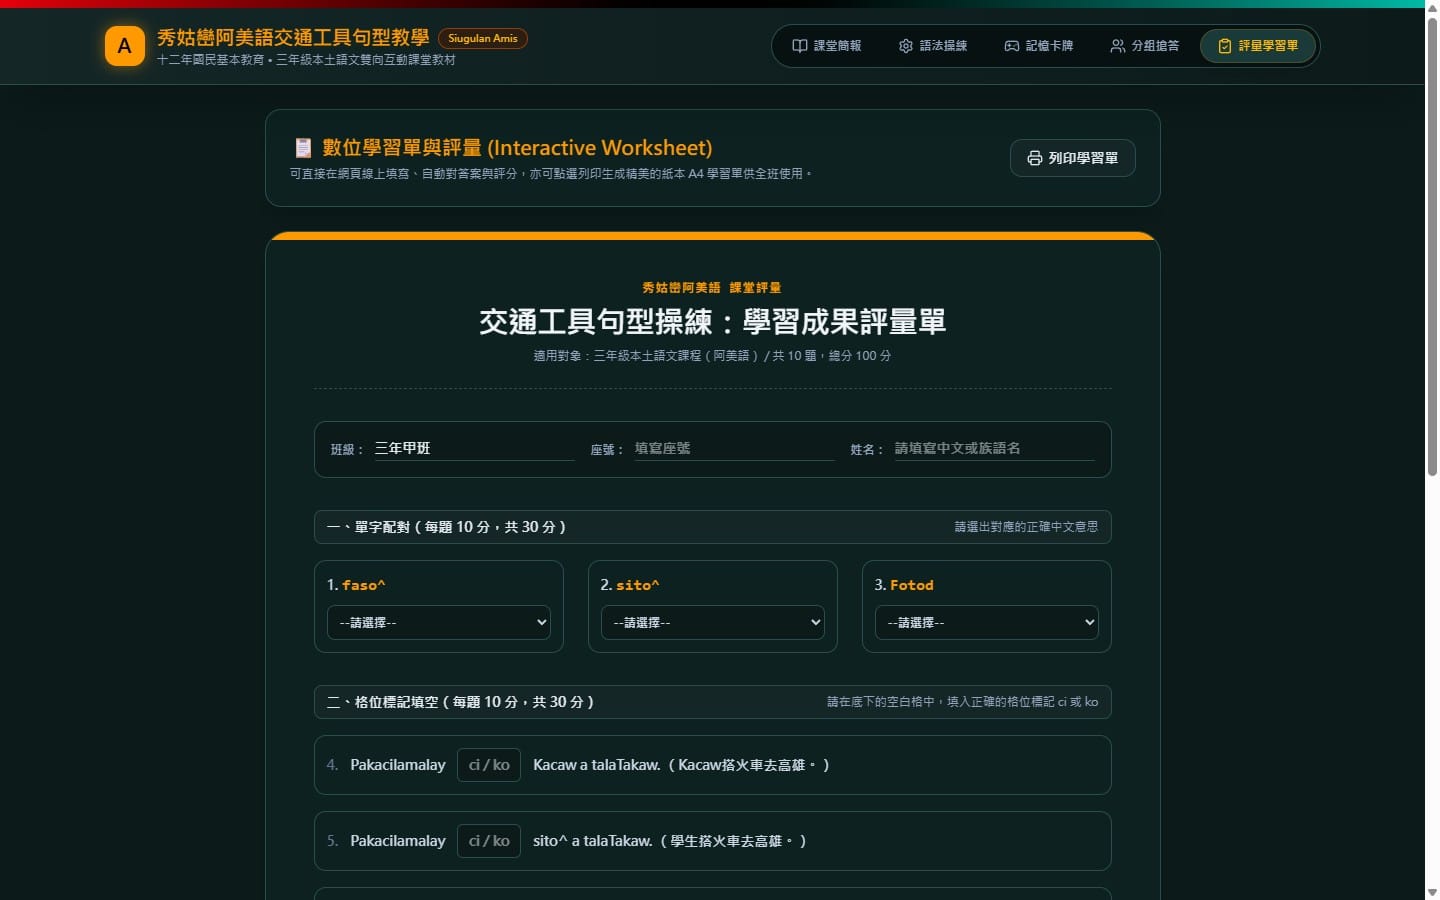This screenshot has width=1440, height=900.
Task: Click the section header 二、格位標記填空
Action: (713, 702)
